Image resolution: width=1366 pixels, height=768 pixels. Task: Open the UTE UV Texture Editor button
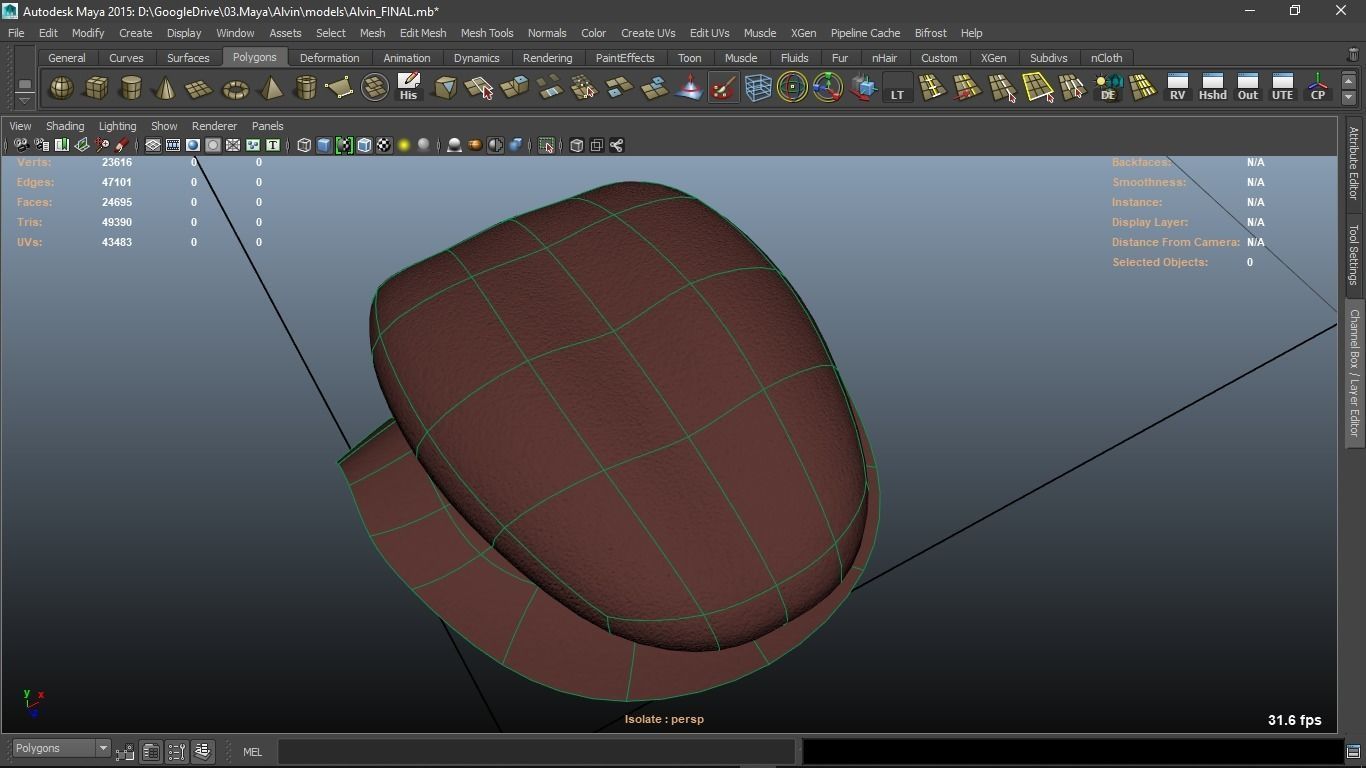[1282, 88]
